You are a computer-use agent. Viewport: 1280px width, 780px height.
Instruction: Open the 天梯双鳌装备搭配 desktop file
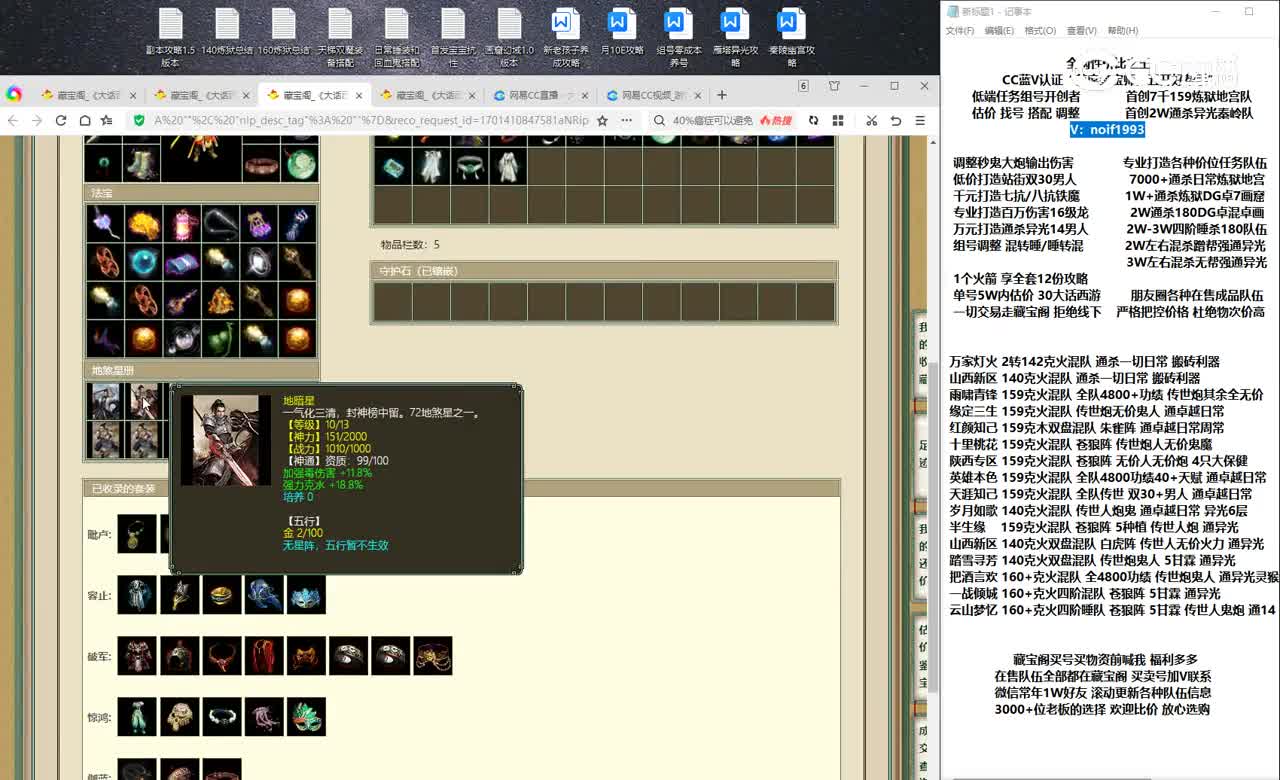tap(340, 38)
